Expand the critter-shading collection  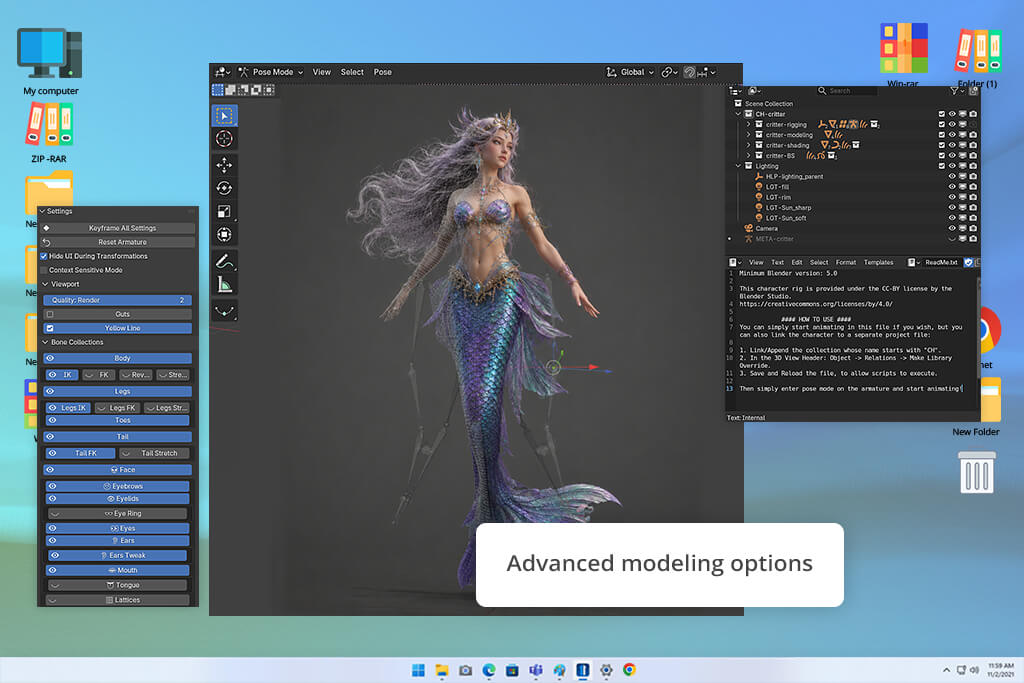(748, 146)
